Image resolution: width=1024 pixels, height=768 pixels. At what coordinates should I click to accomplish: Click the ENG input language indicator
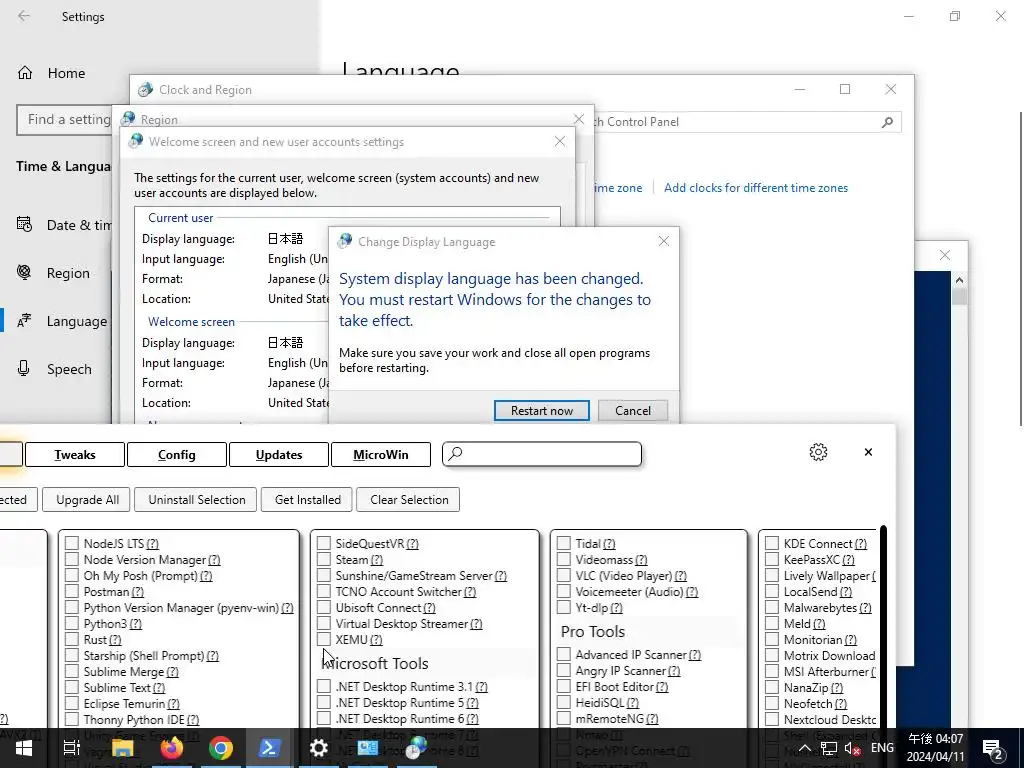click(882, 748)
